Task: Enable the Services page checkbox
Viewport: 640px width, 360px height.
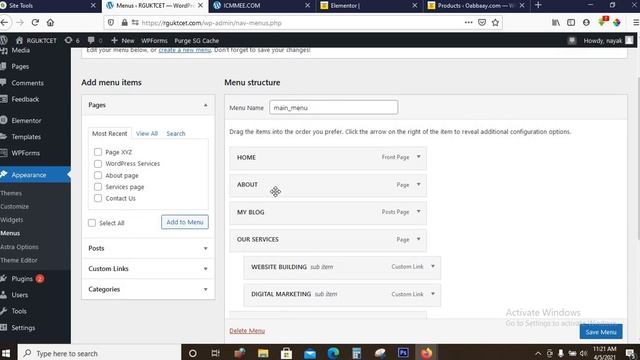Action: 98,187
